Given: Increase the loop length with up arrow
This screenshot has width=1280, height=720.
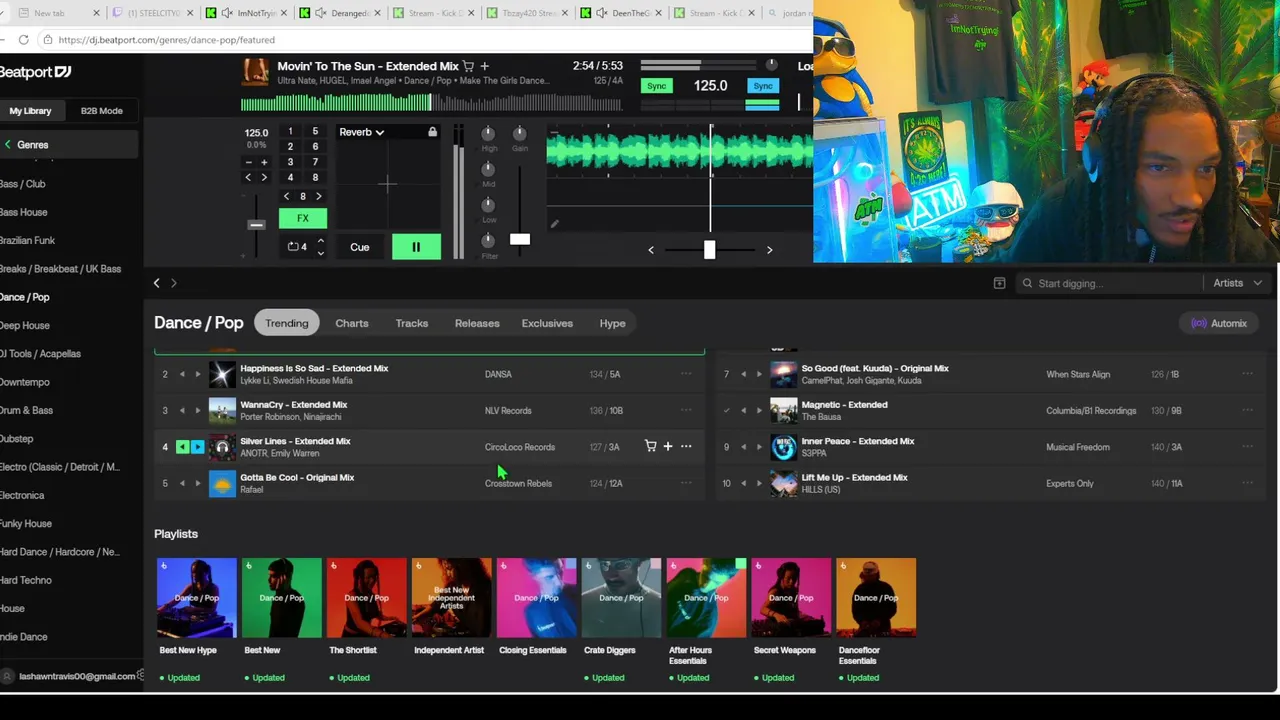Looking at the screenshot, I should tap(320, 240).
